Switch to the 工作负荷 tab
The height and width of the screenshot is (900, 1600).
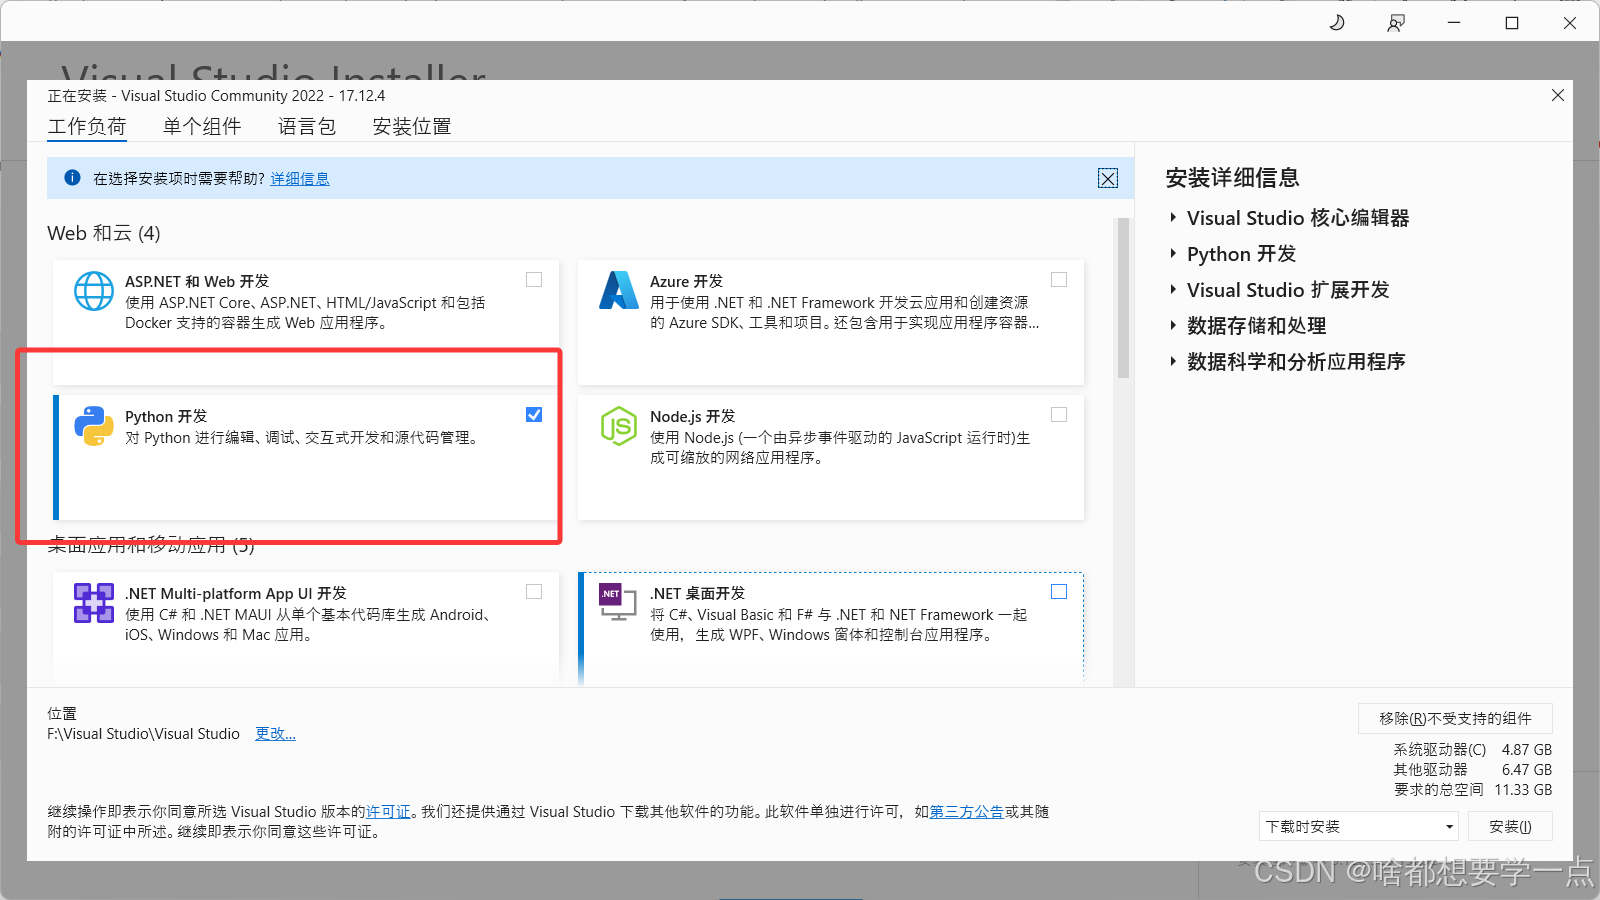pyautogui.click(x=87, y=127)
